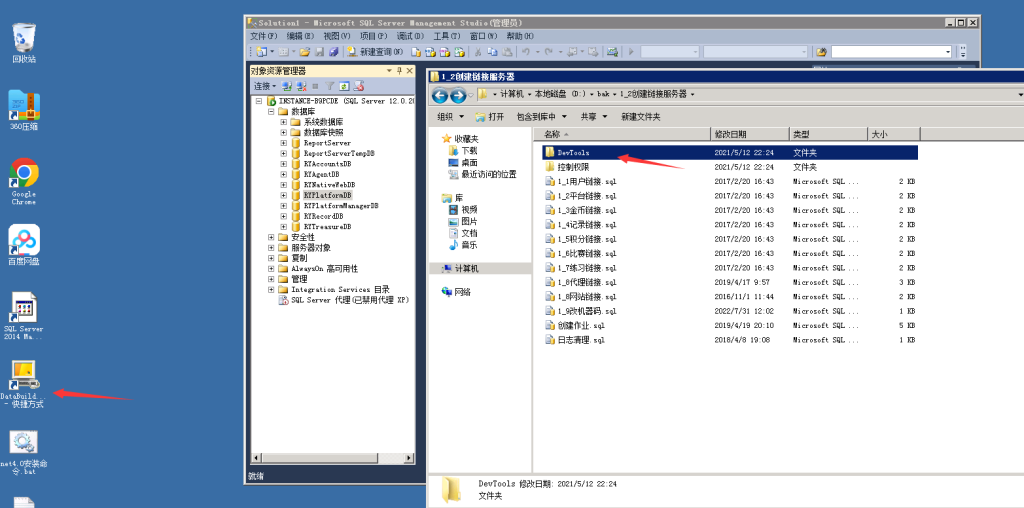Select the SQL Server 2014 Management Studio desktop icon
1024x508 pixels.
pyautogui.click(x=23, y=310)
